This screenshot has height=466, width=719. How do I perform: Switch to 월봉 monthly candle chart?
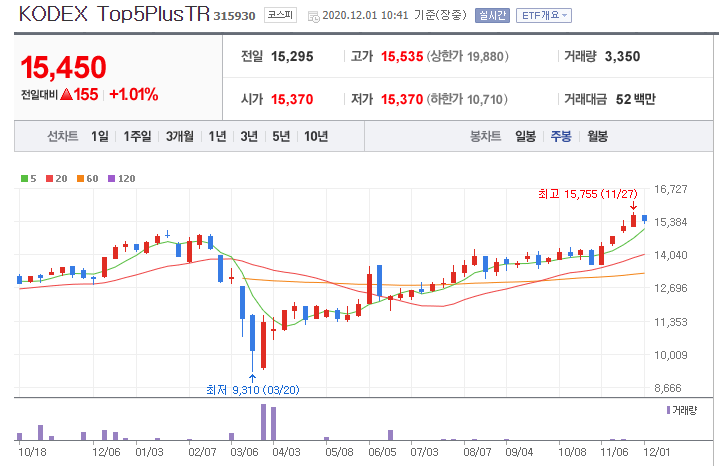pos(597,136)
